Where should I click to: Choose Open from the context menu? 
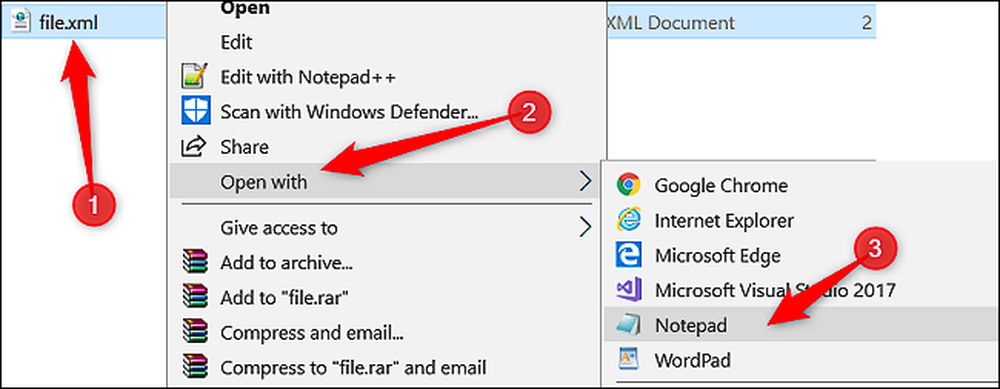[x=245, y=8]
